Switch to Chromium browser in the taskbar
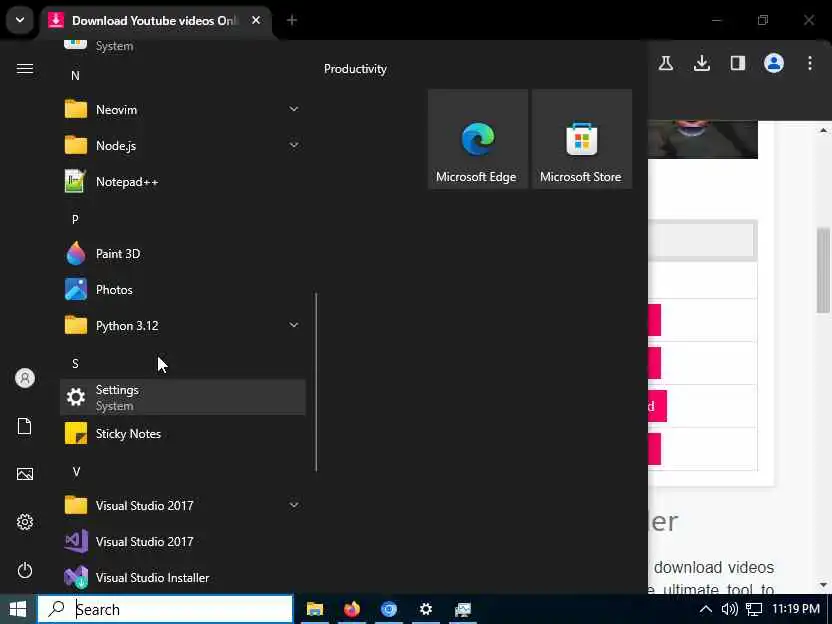This screenshot has width=832, height=624. pyautogui.click(x=389, y=609)
